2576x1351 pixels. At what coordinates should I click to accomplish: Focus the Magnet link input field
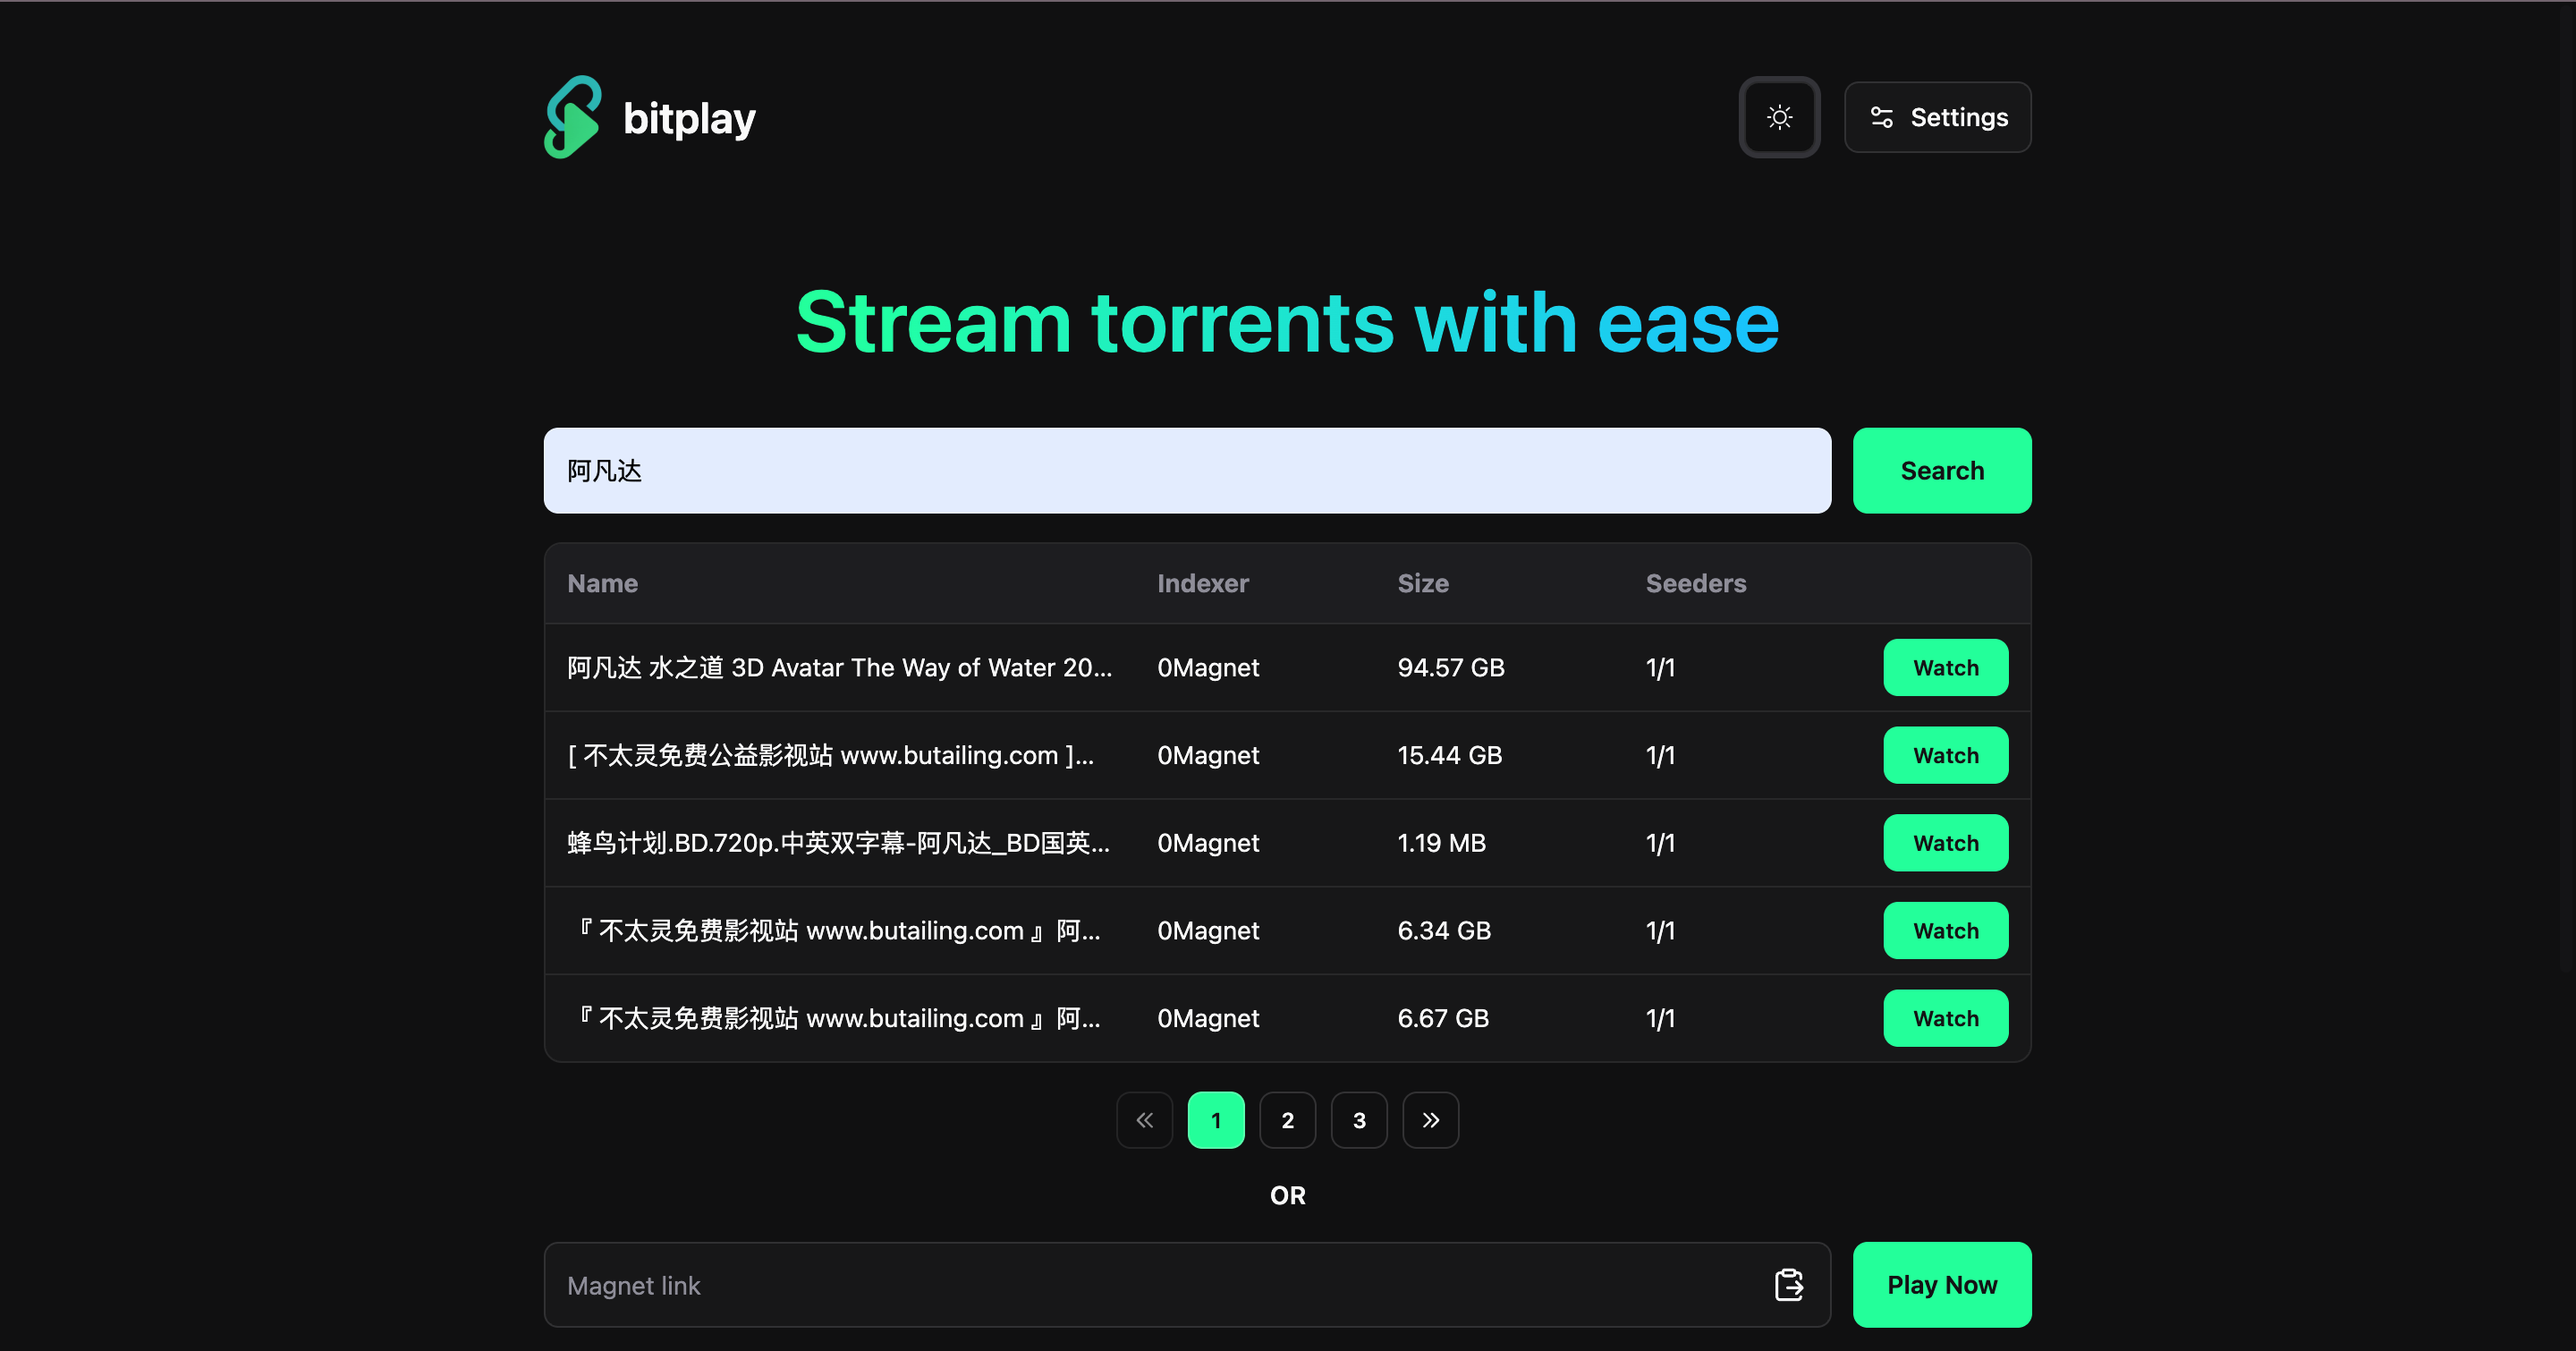pos(1150,1285)
